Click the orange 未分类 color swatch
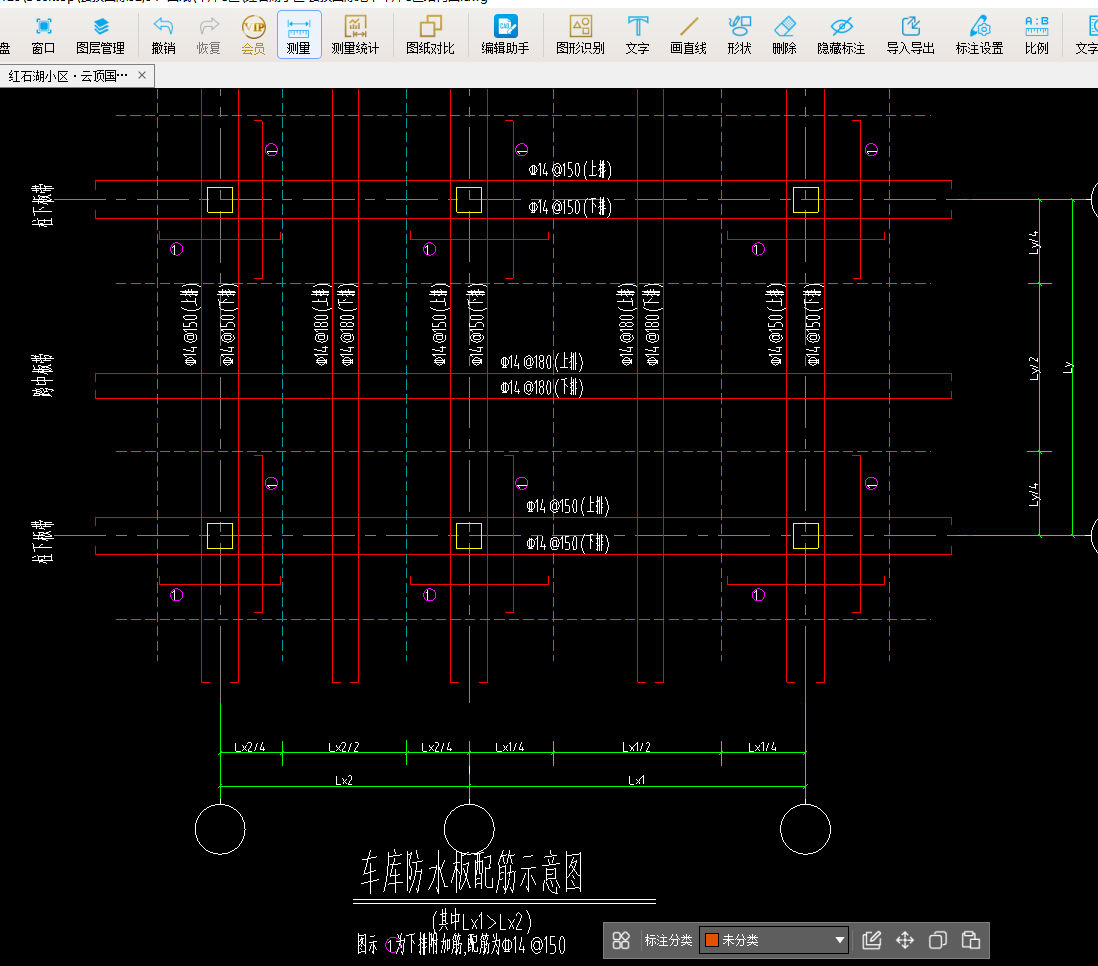Image resolution: width=1098 pixels, height=966 pixels. tap(712, 940)
